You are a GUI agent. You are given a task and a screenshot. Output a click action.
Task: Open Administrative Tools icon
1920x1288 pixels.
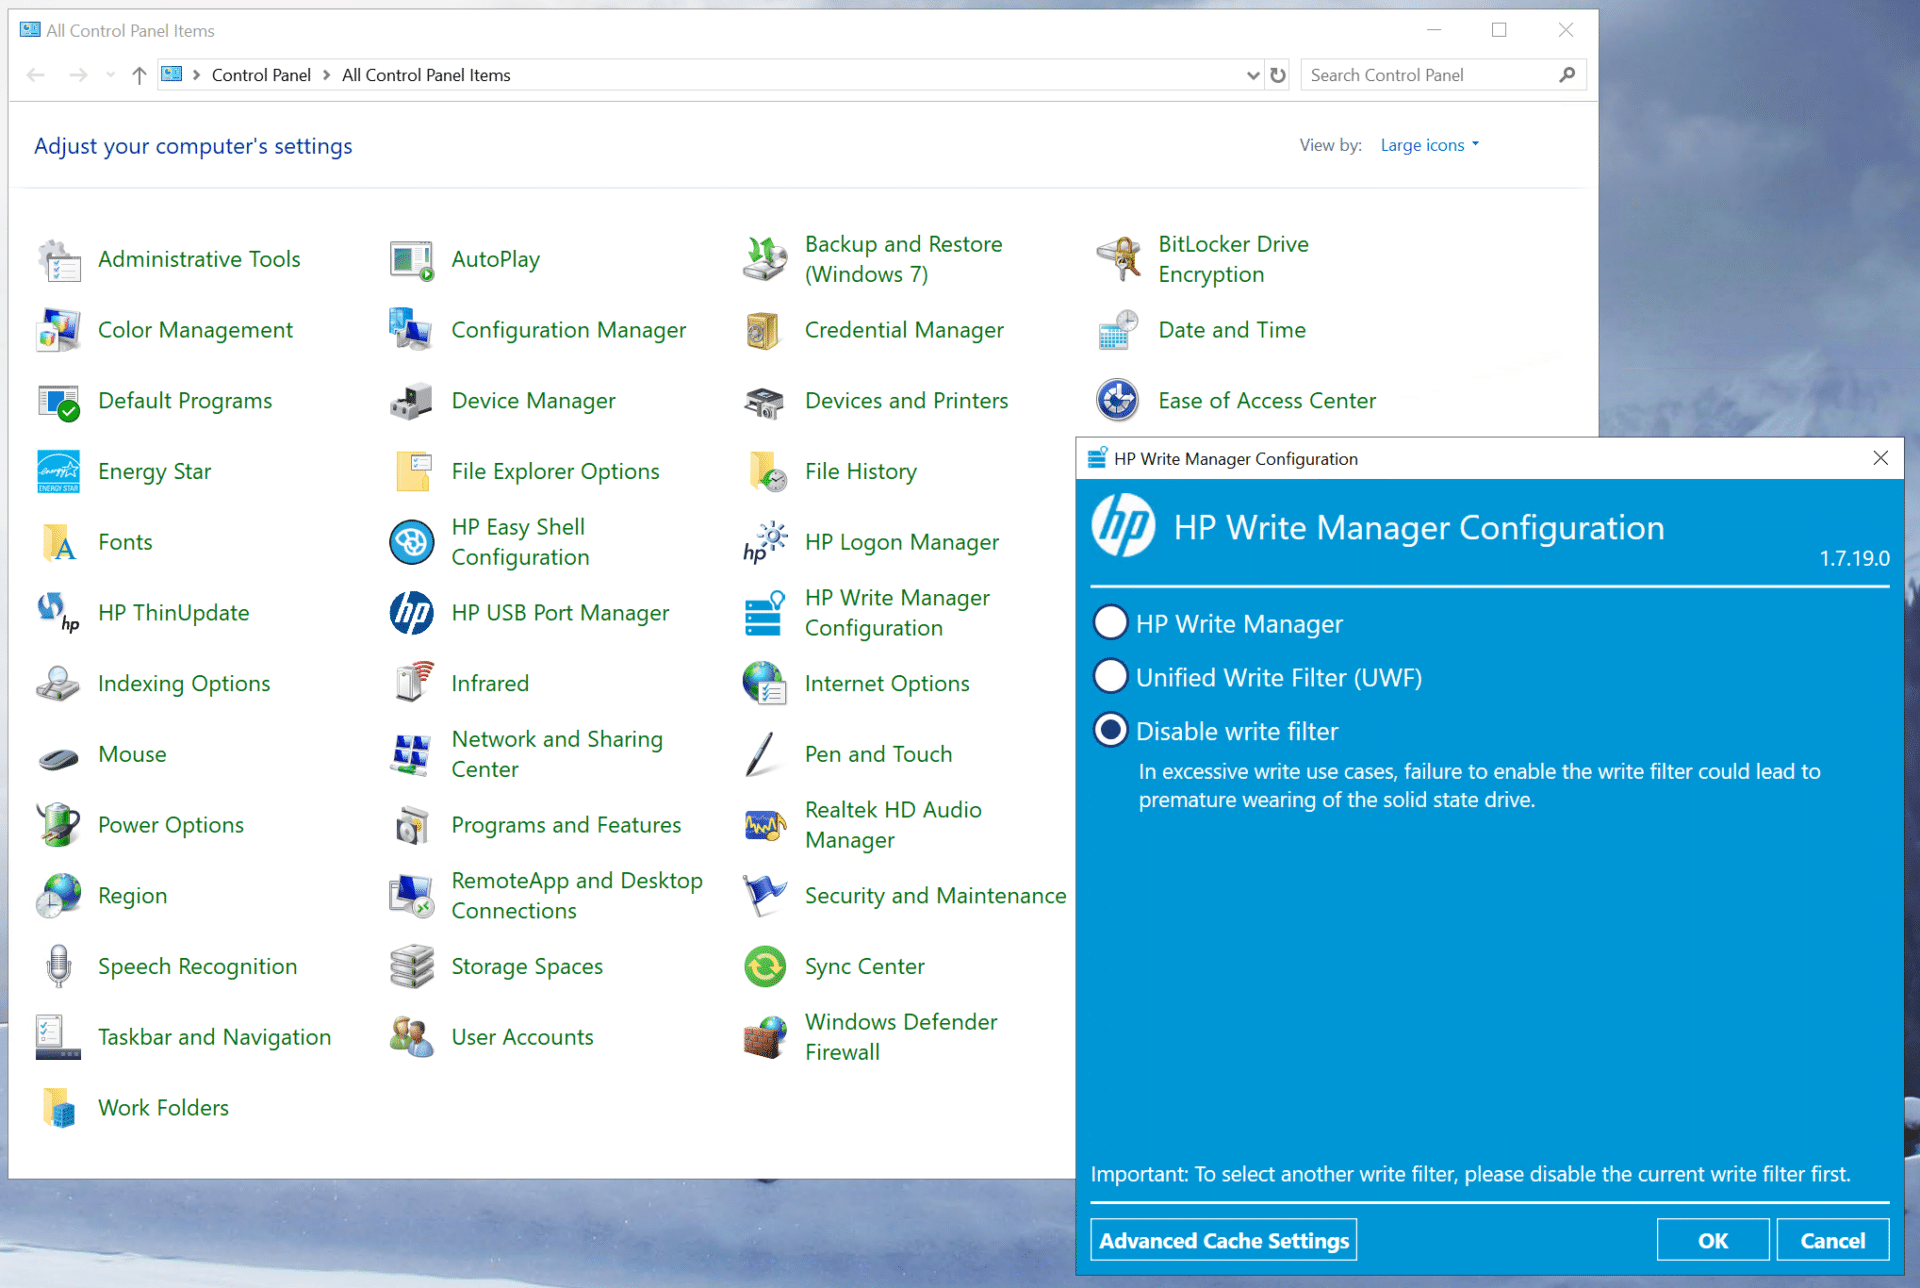(x=59, y=260)
